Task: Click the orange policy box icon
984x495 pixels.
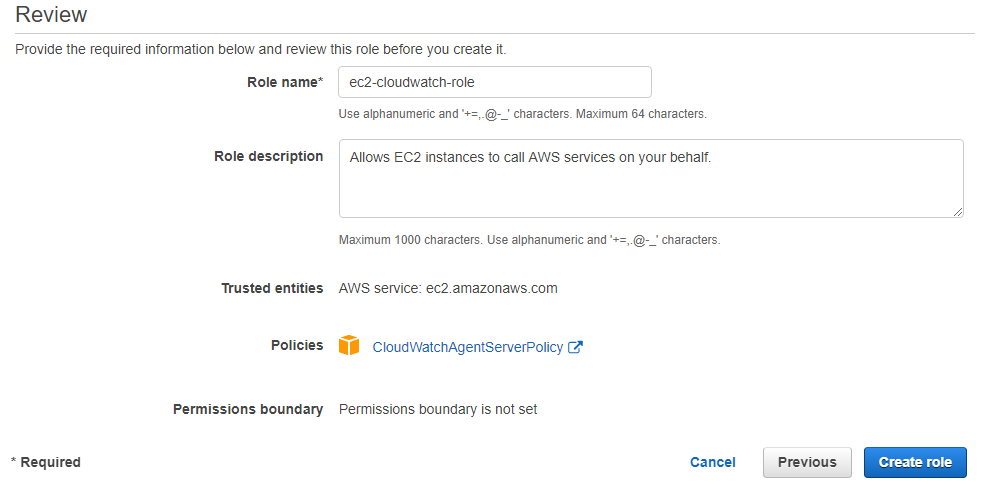Action: click(349, 346)
